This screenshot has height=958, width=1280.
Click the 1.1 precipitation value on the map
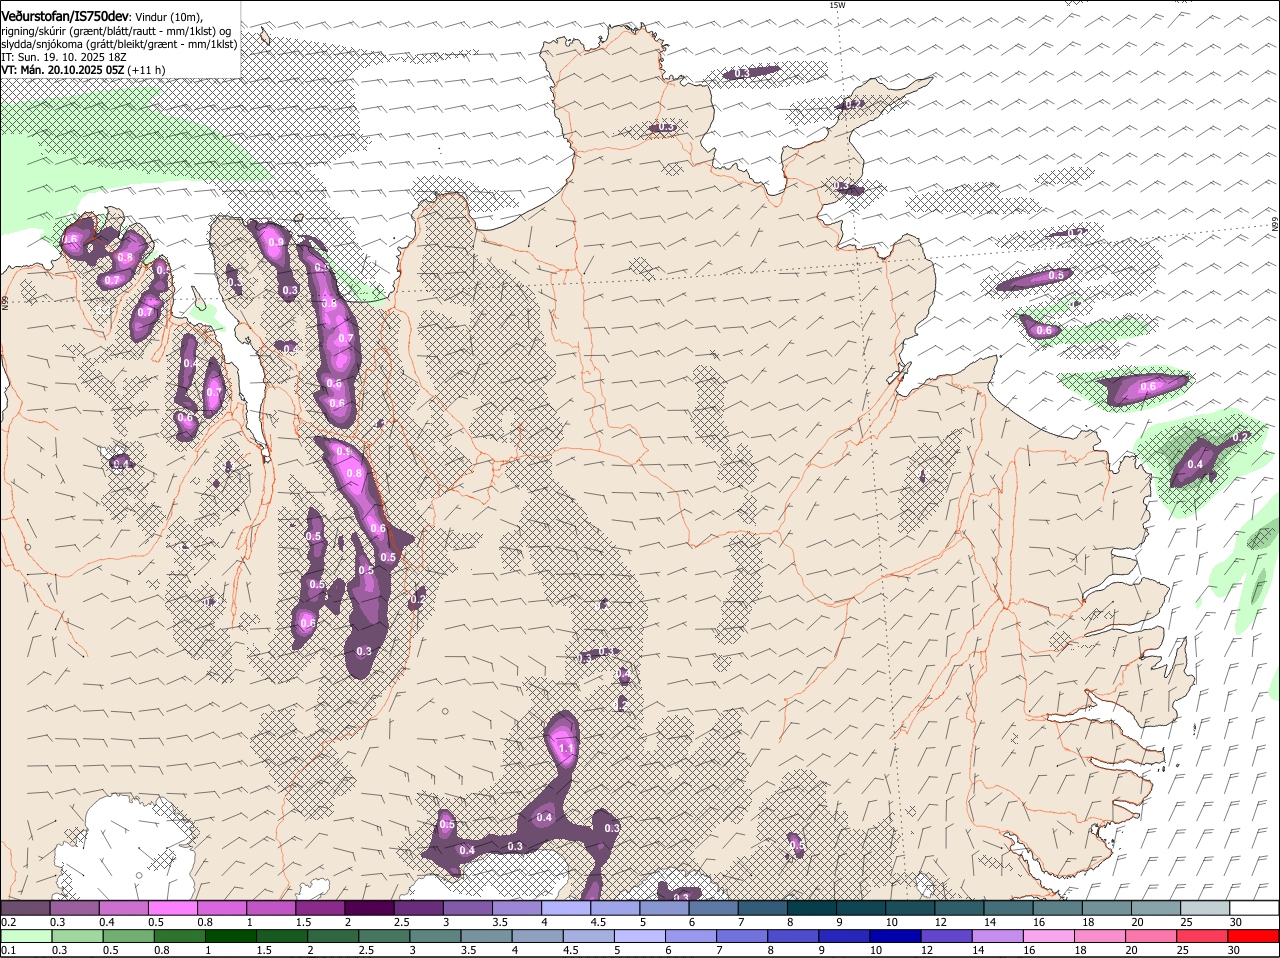565,748
